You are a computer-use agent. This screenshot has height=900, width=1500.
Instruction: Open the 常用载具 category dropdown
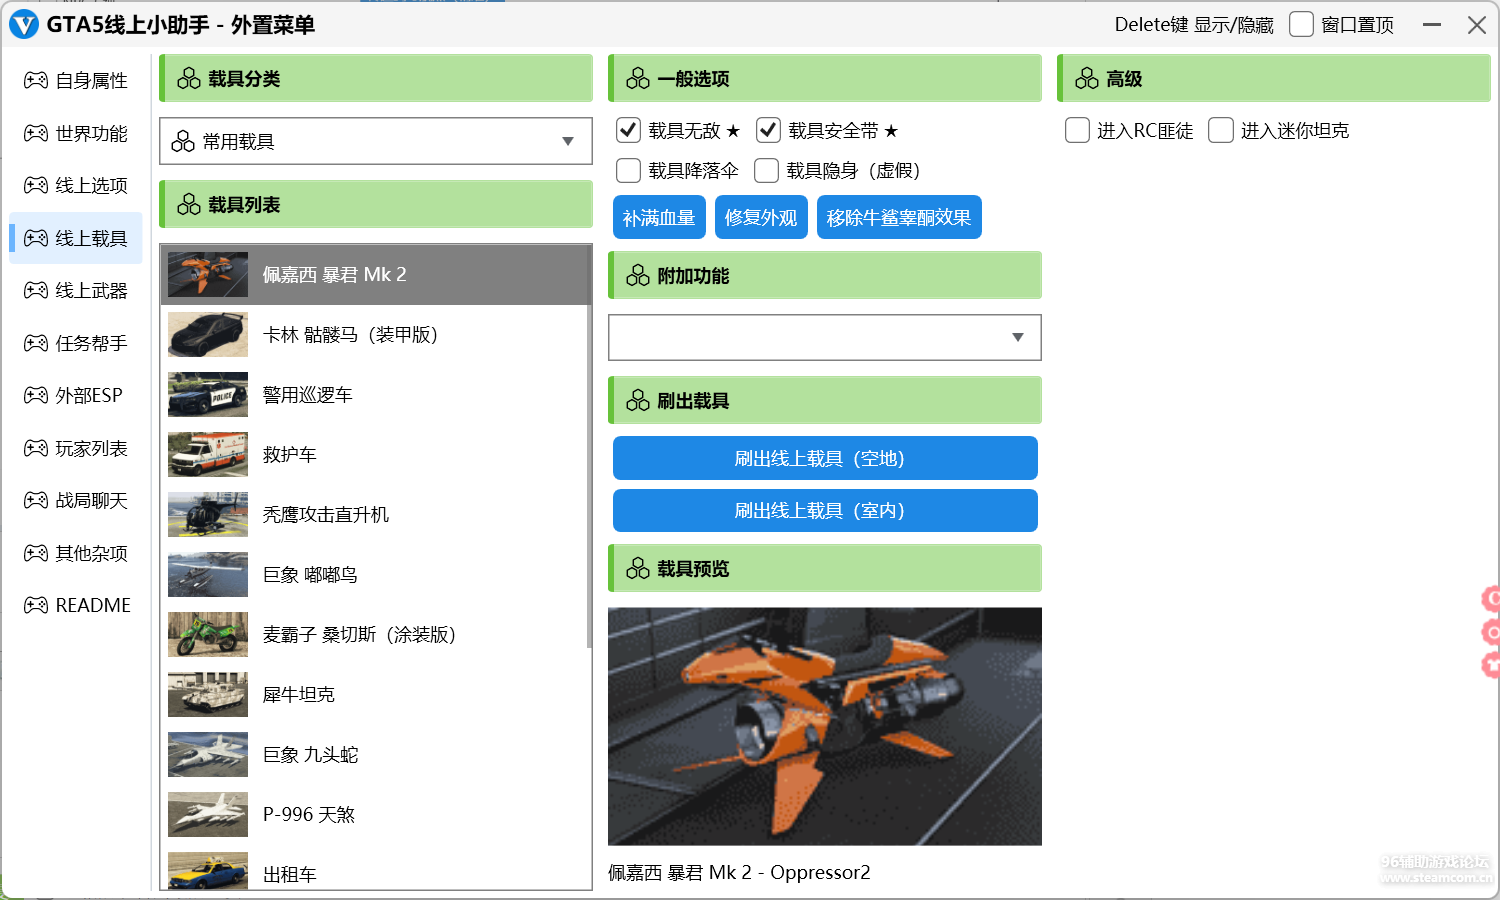[375, 142]
